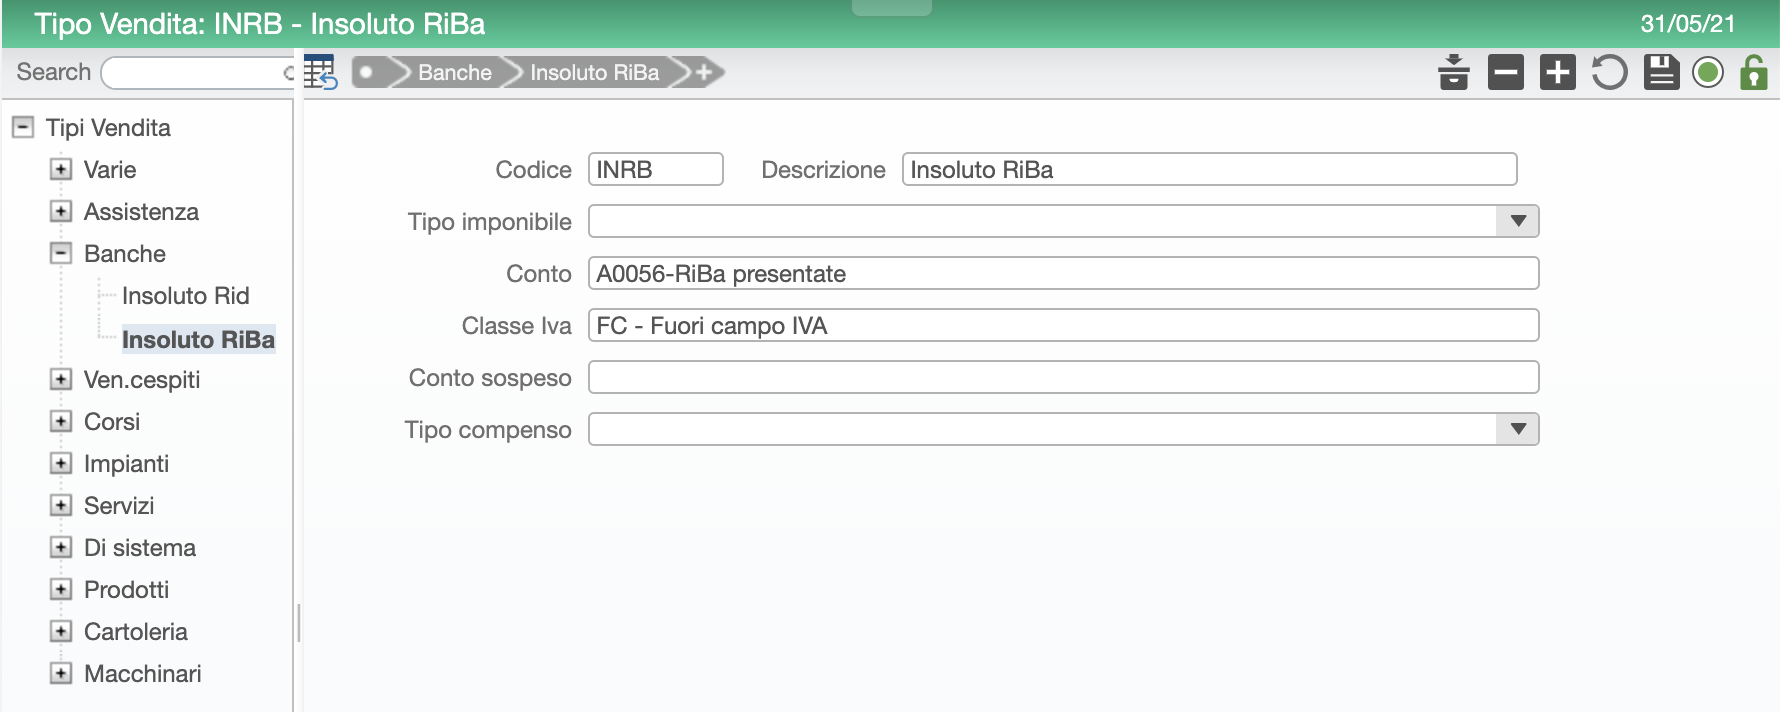Click the breadcrumb root dot
Viewport: 1780px width, 712px height.
(x=368, y=72)
